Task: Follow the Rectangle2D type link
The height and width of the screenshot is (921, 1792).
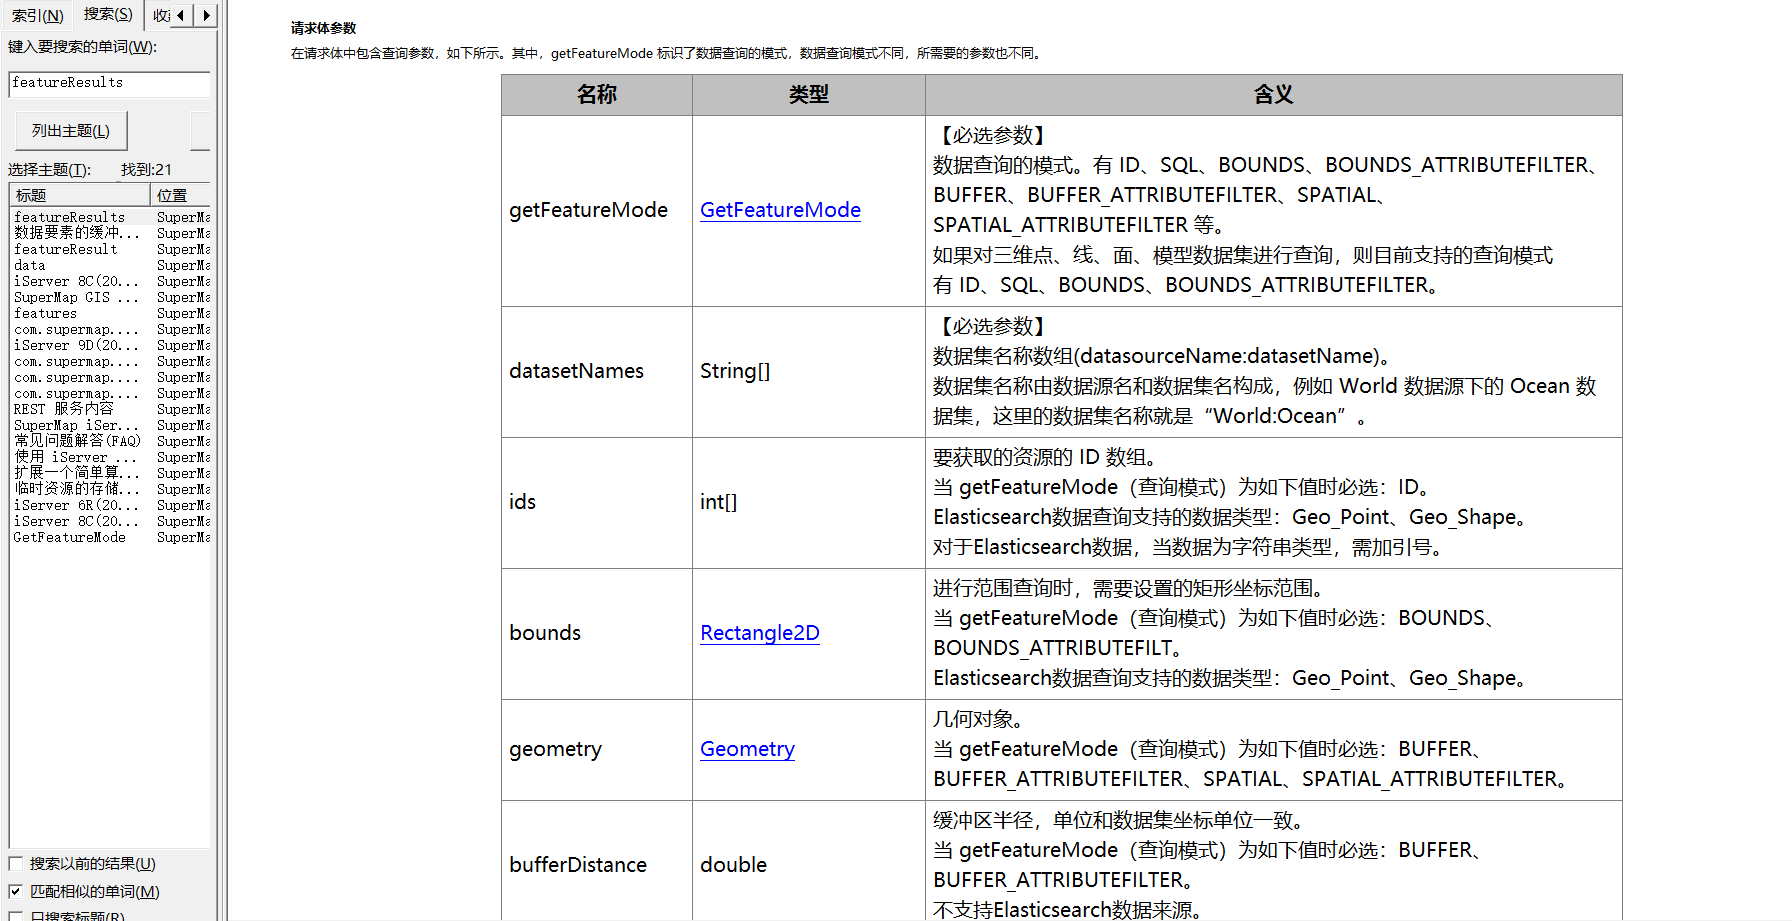Action: (759, 633)
